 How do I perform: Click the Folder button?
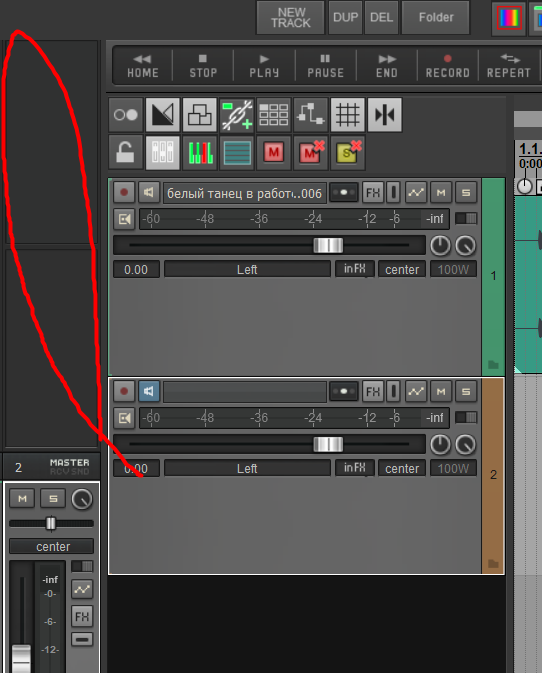[x=436, y=18]
